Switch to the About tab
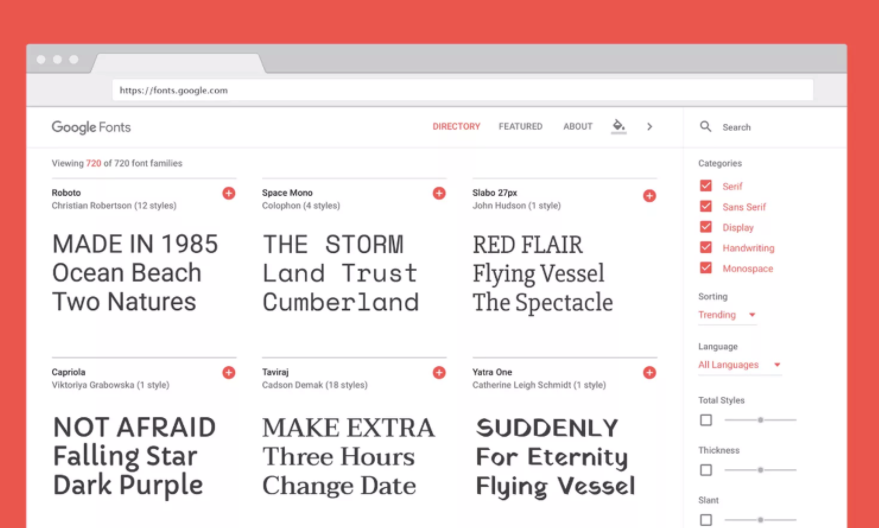 [577, 127]
